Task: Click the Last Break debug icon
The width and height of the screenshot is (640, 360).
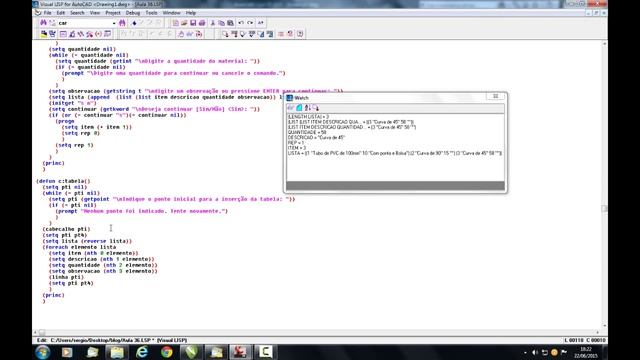Action: pyautogui.click(x=199, y=34)
